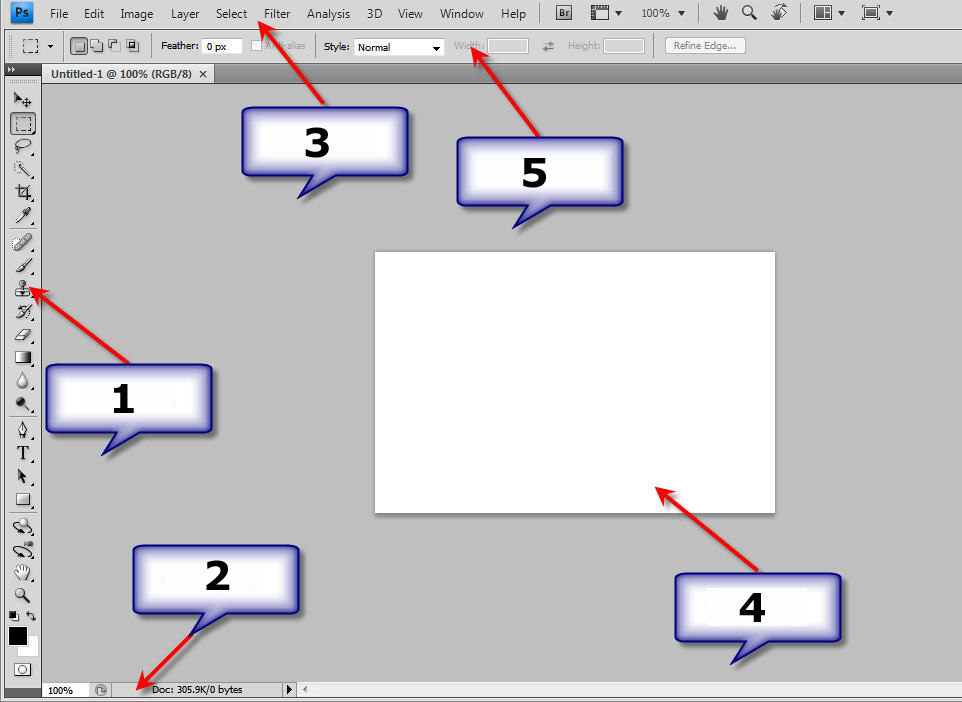Select the Move tool
The height and width of the screenshot is (702, 962).
pos(23,100)
